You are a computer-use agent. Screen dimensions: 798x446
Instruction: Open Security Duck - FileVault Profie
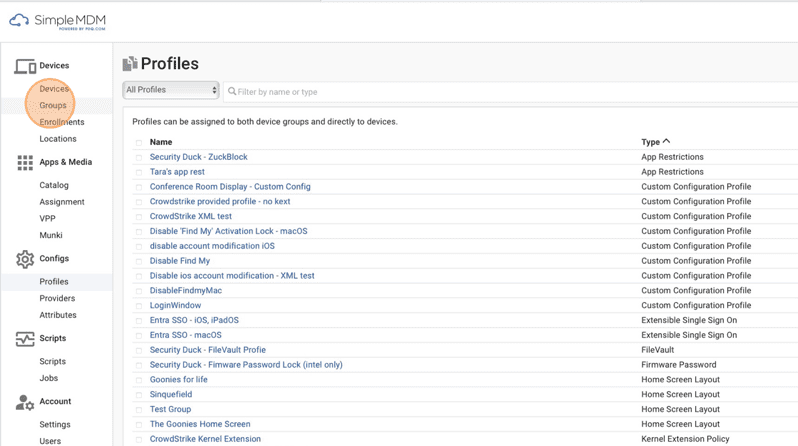(x=208, y=350)
